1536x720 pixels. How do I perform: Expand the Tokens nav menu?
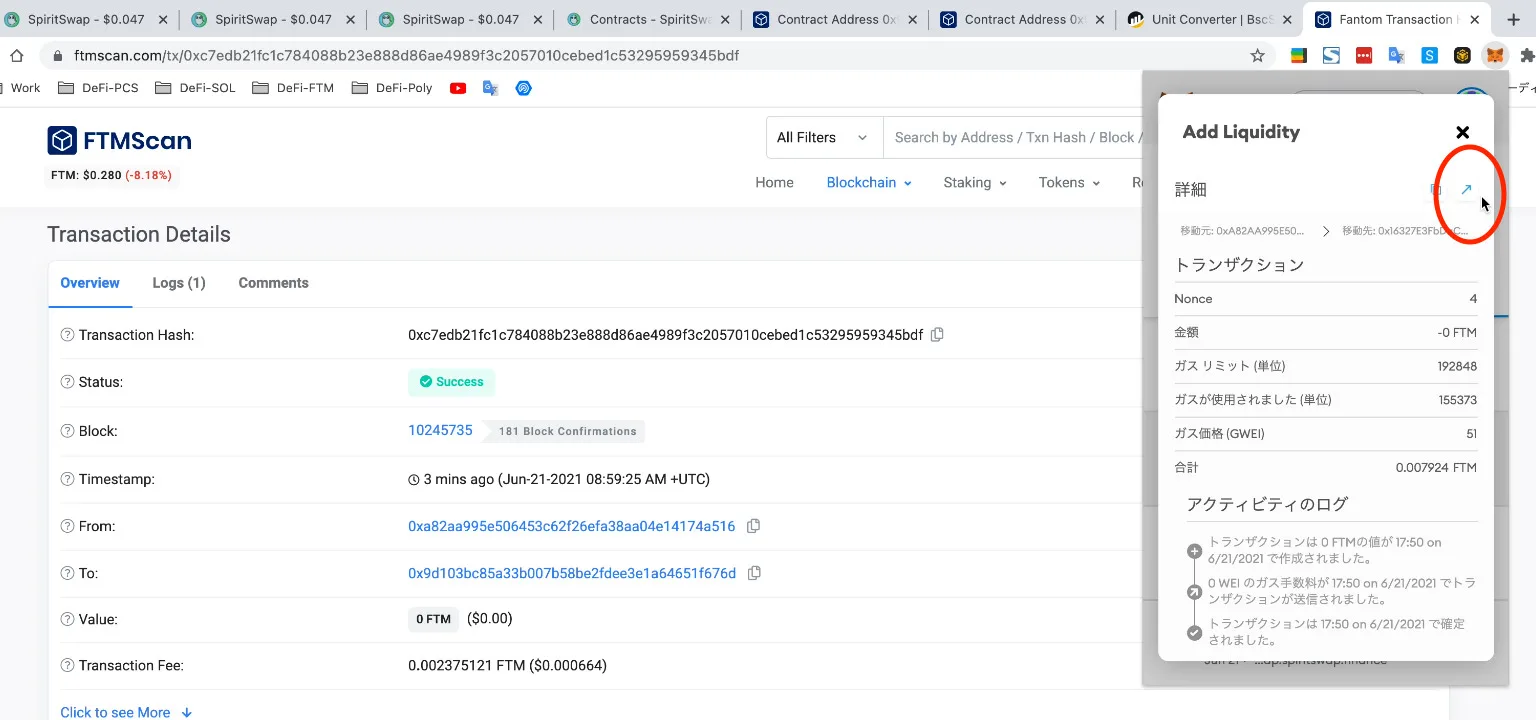(x=1069, y=183)
